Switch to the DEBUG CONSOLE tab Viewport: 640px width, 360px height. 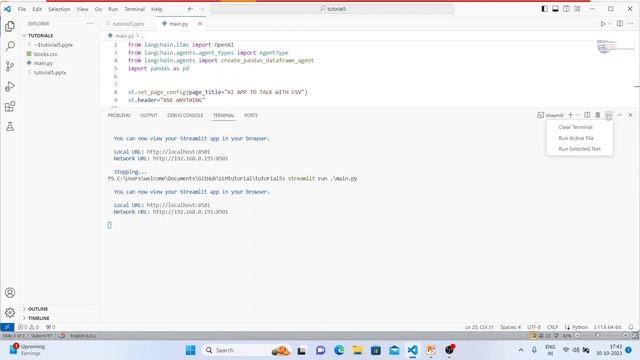185,115
